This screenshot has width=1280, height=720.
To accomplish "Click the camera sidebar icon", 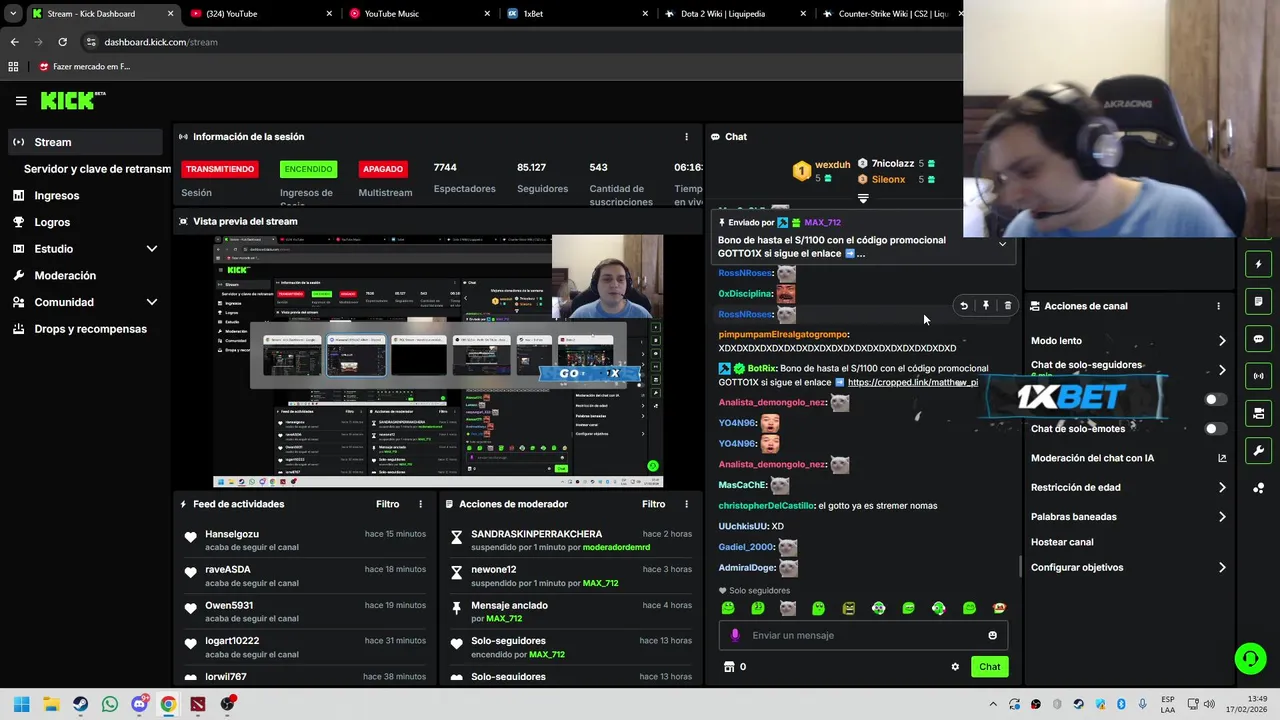I will click(1259, 413).
